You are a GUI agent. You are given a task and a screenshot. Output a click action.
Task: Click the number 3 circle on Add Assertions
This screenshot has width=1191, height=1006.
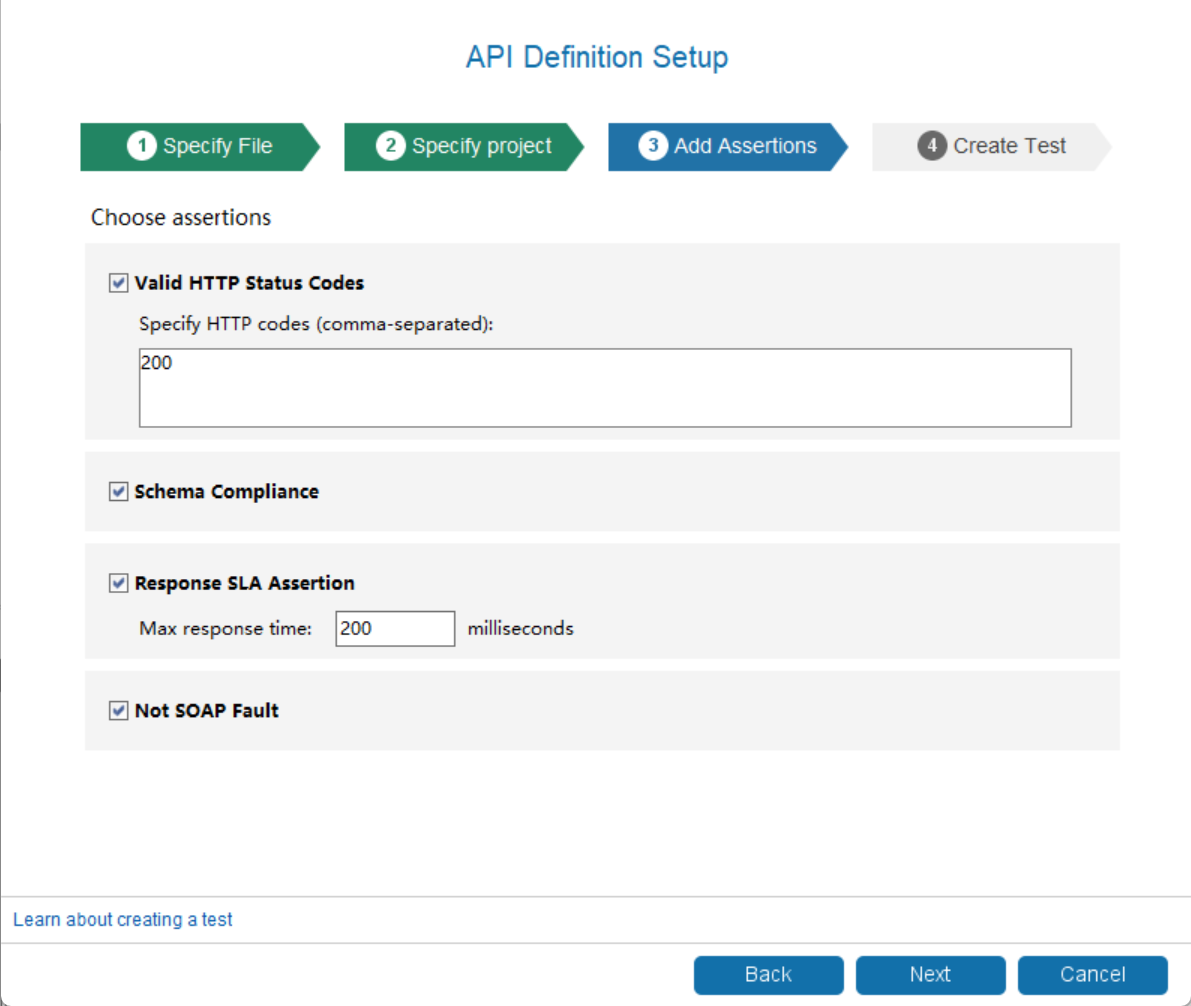tap(653, 146)
